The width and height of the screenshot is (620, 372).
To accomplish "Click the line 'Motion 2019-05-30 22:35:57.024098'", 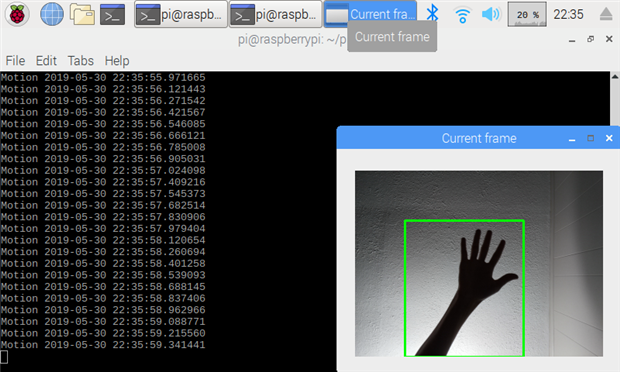I will pyautogui.click(x=103, y=170).
